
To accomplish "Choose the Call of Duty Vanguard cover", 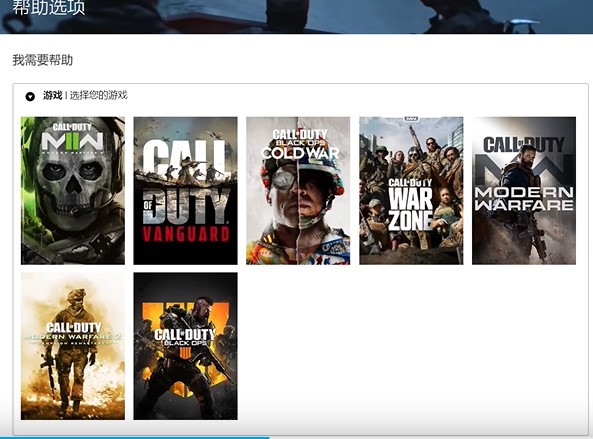I will [x=185, y=191].
